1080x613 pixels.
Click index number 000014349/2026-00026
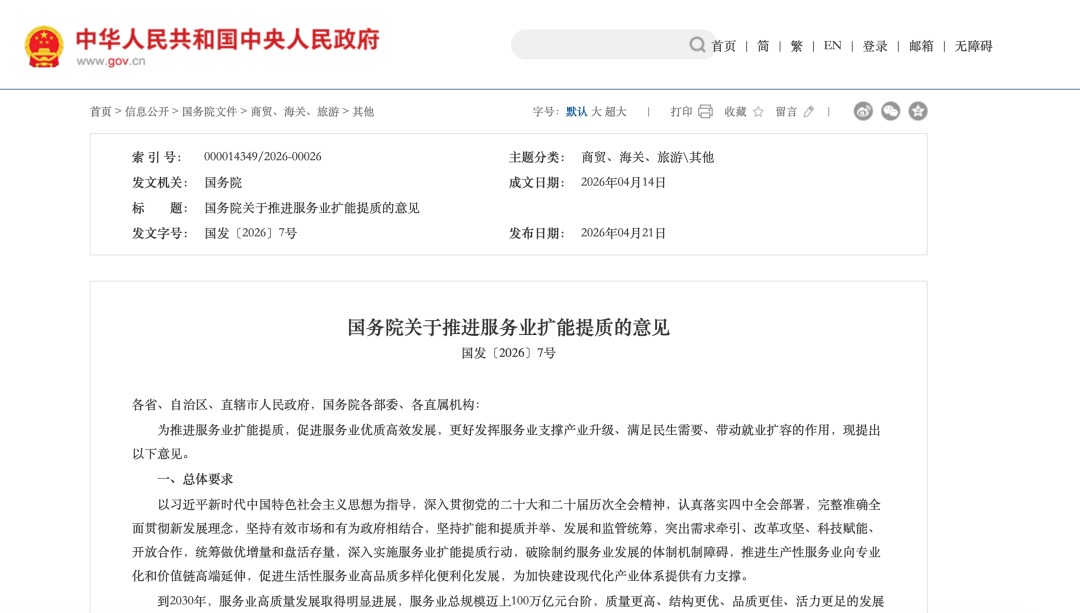(x=262, y=156)
